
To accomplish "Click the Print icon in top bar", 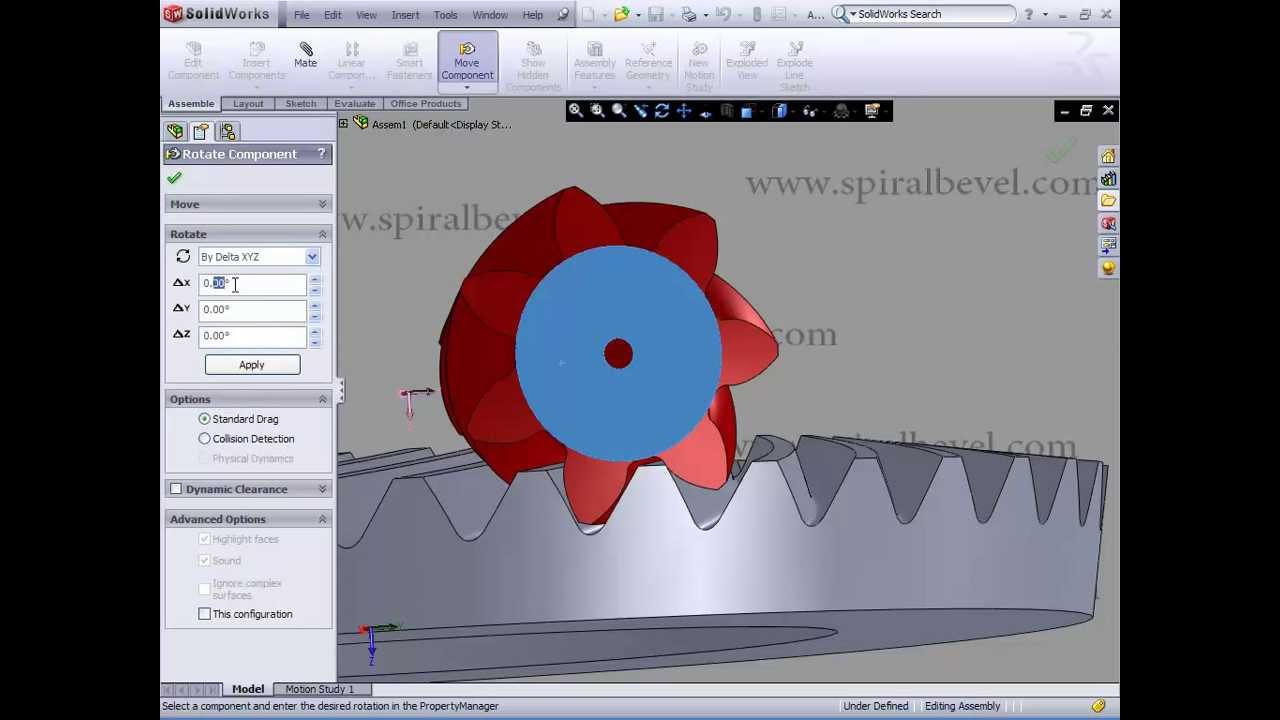I will tap(688, 14).
